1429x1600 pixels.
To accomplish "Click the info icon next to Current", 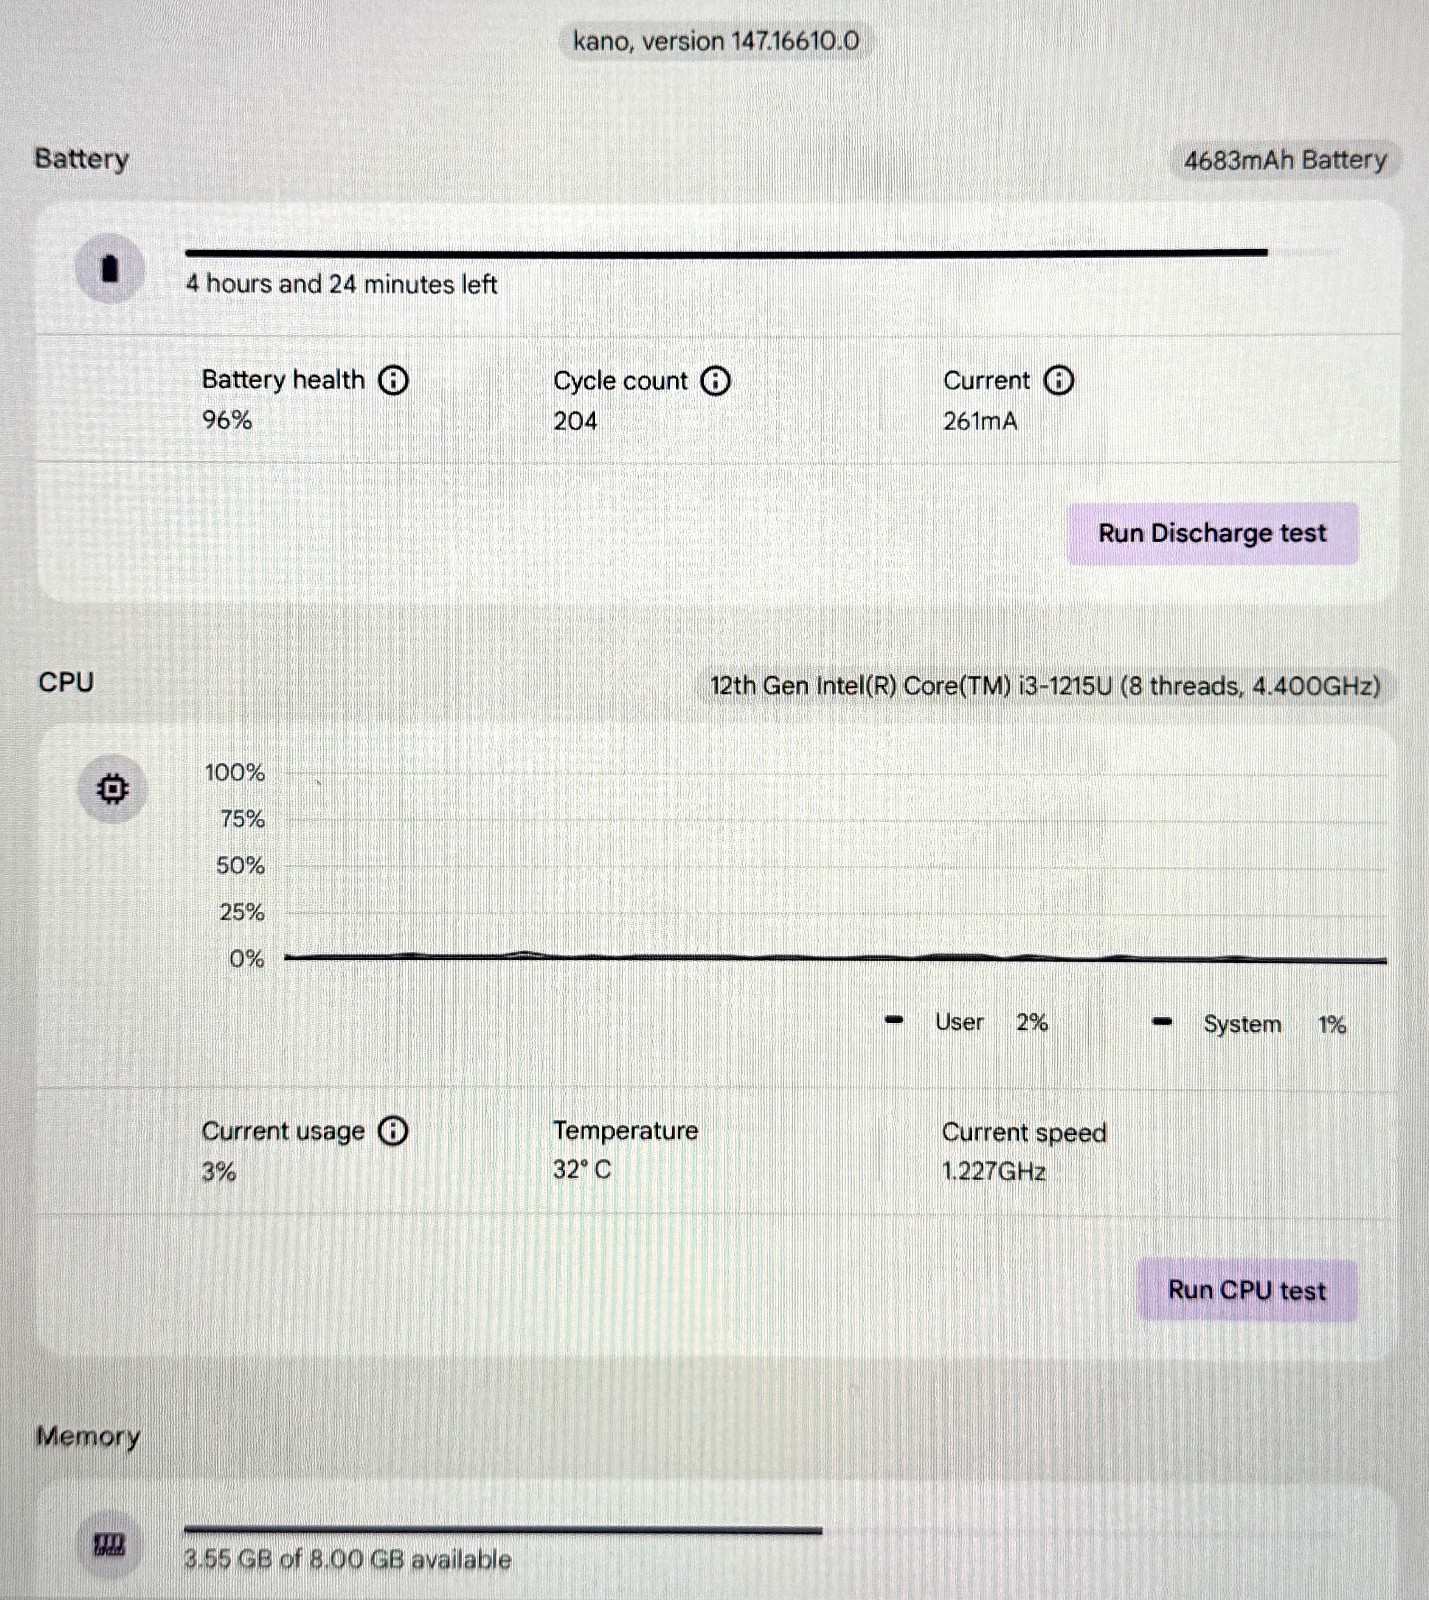I will (1058, 381).
